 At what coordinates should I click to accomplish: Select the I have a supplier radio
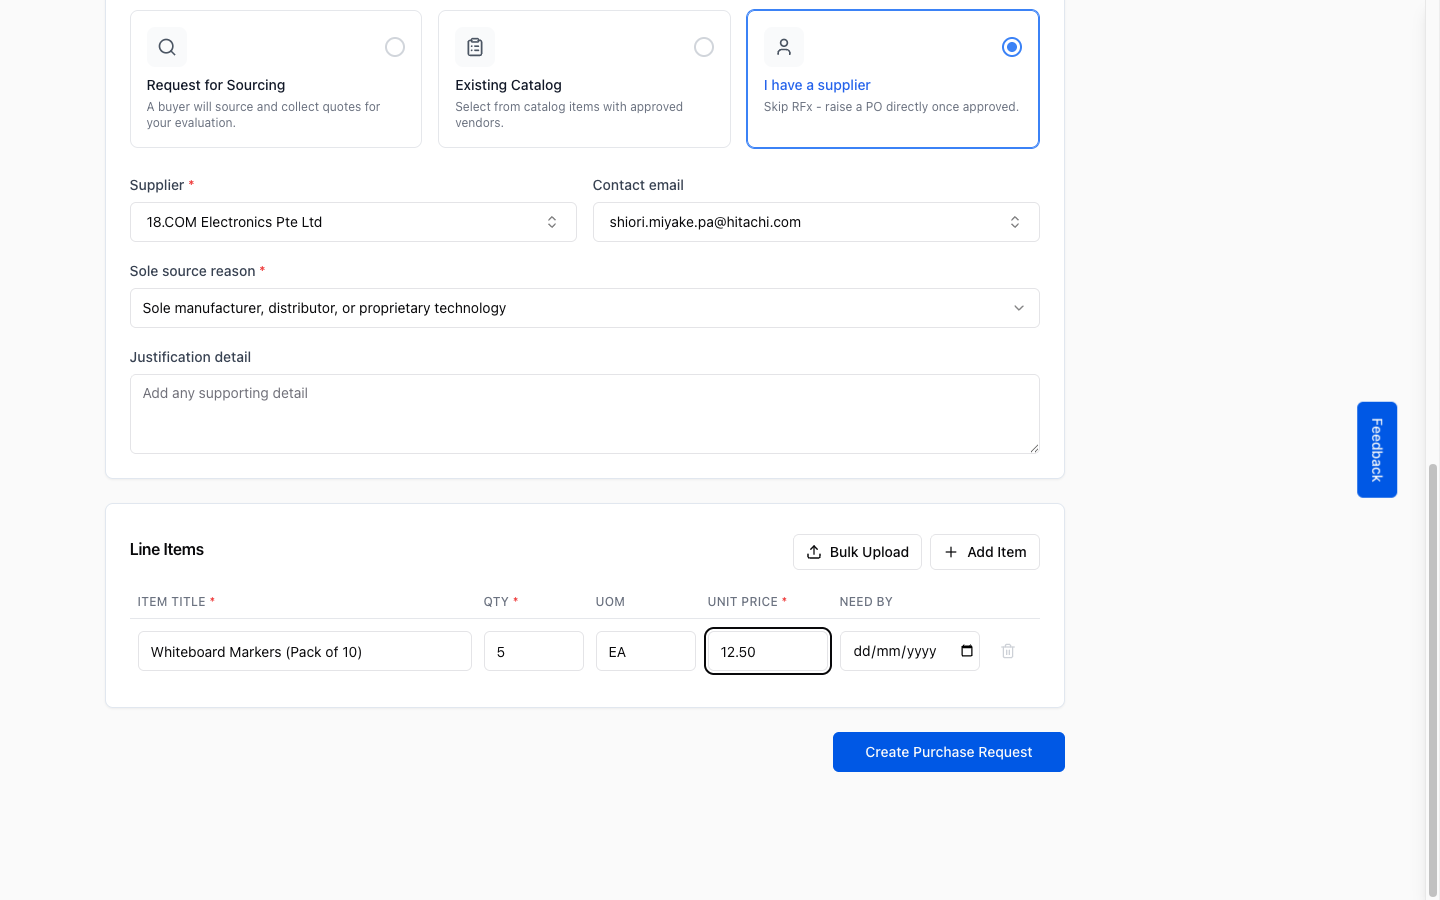pyautogui.click(x=1012, y=47)
